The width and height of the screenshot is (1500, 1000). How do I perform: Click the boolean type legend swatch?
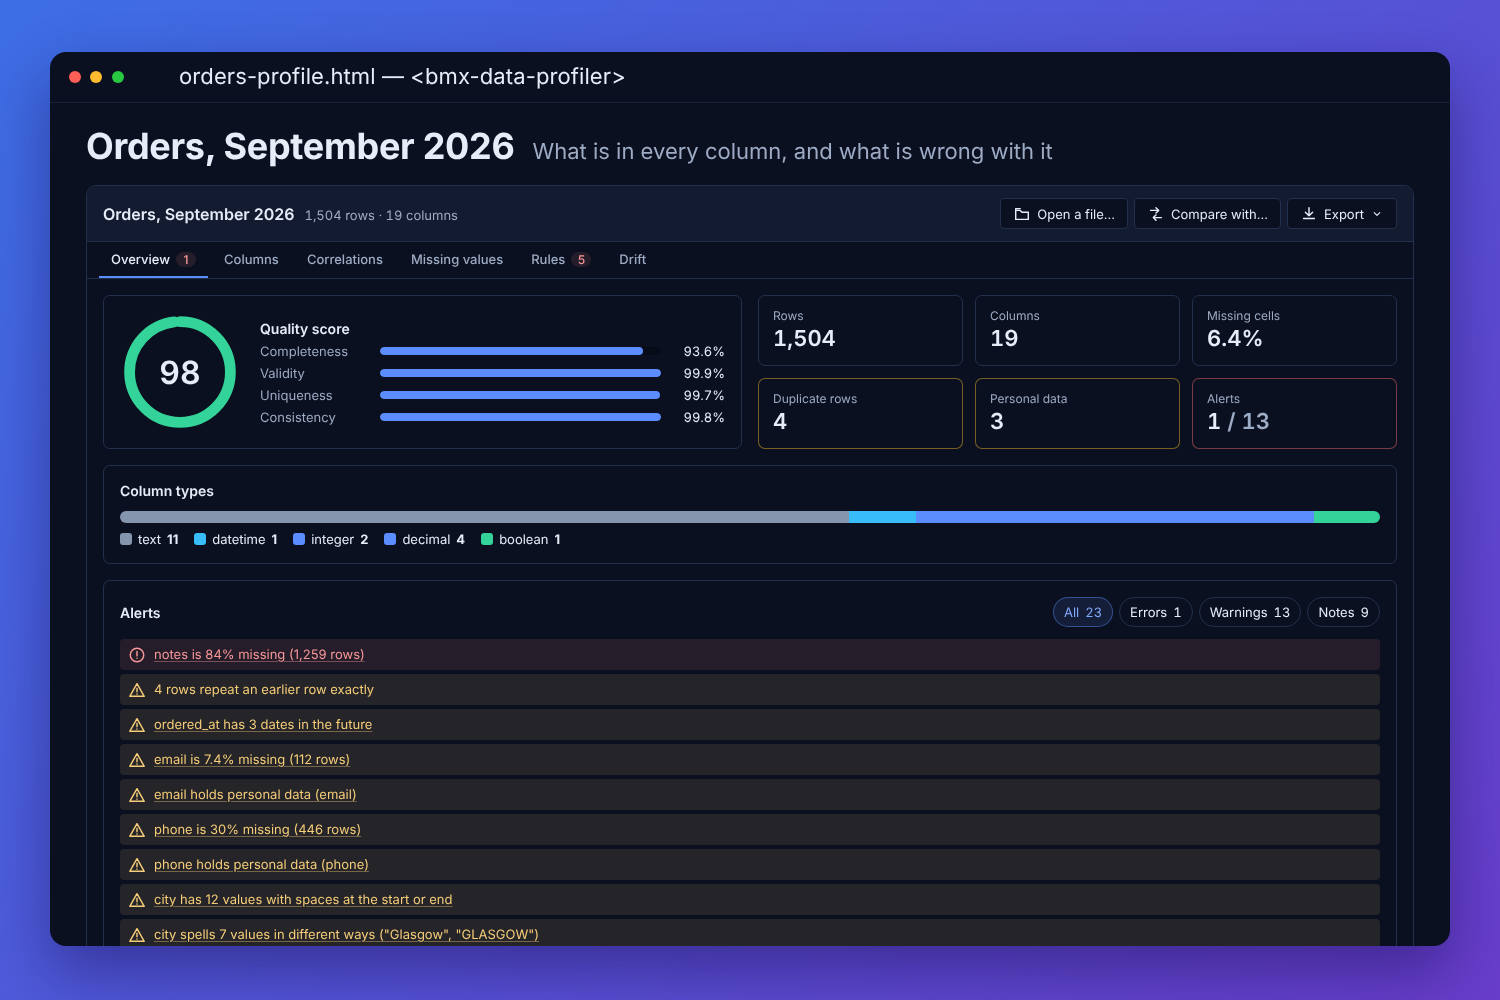487,539
